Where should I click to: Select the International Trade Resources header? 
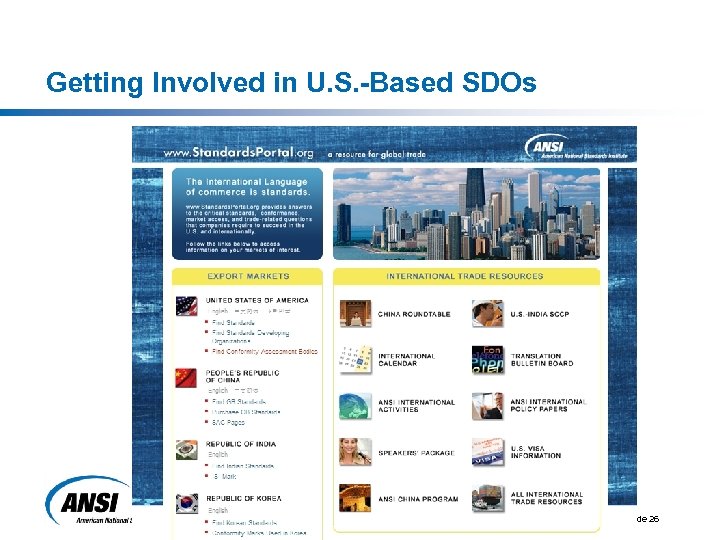[x=467, y=276]
